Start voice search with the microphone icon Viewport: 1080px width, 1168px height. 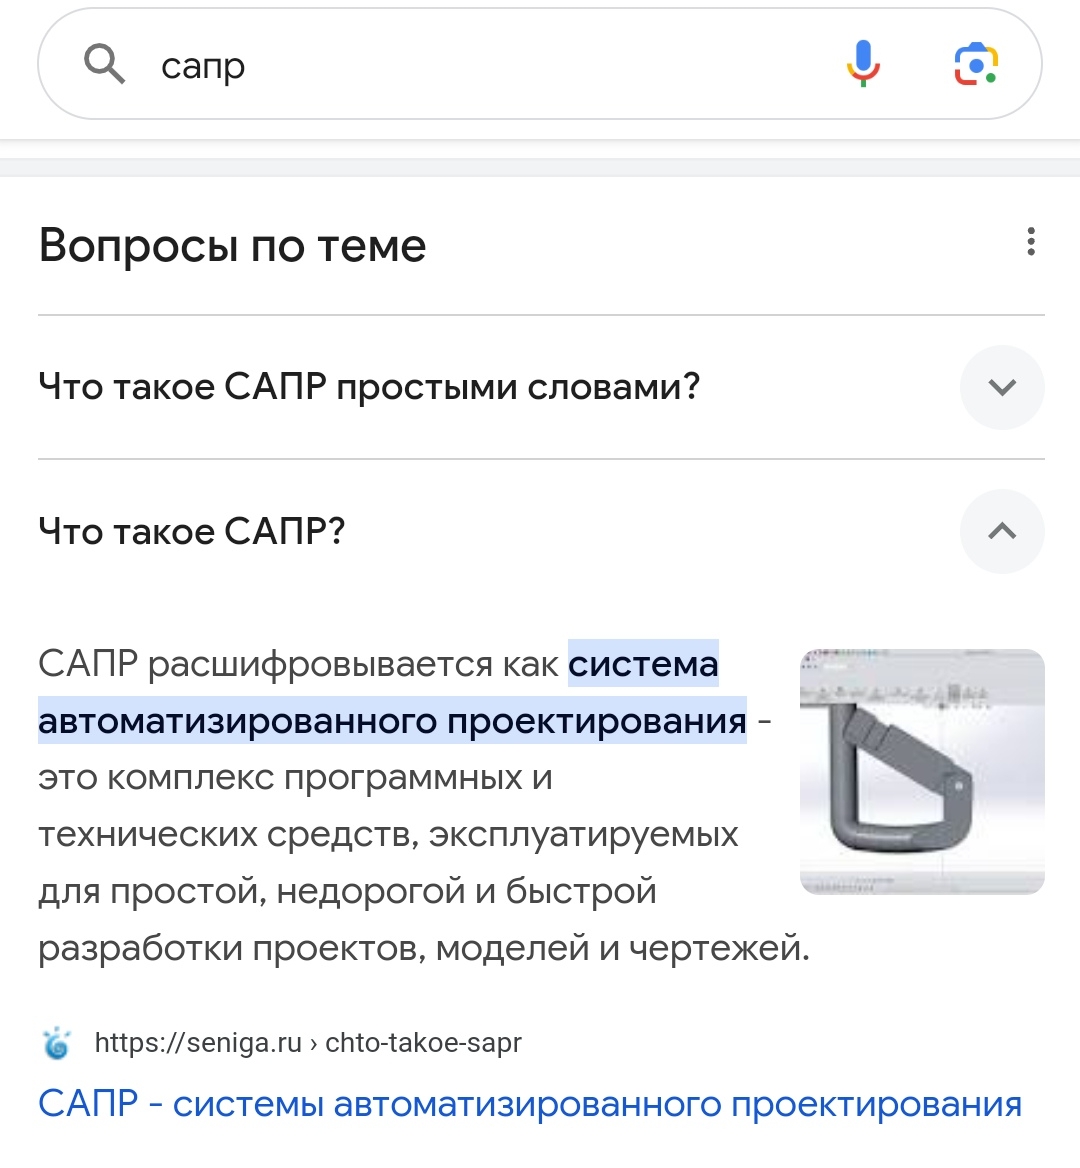pos(863,63)
